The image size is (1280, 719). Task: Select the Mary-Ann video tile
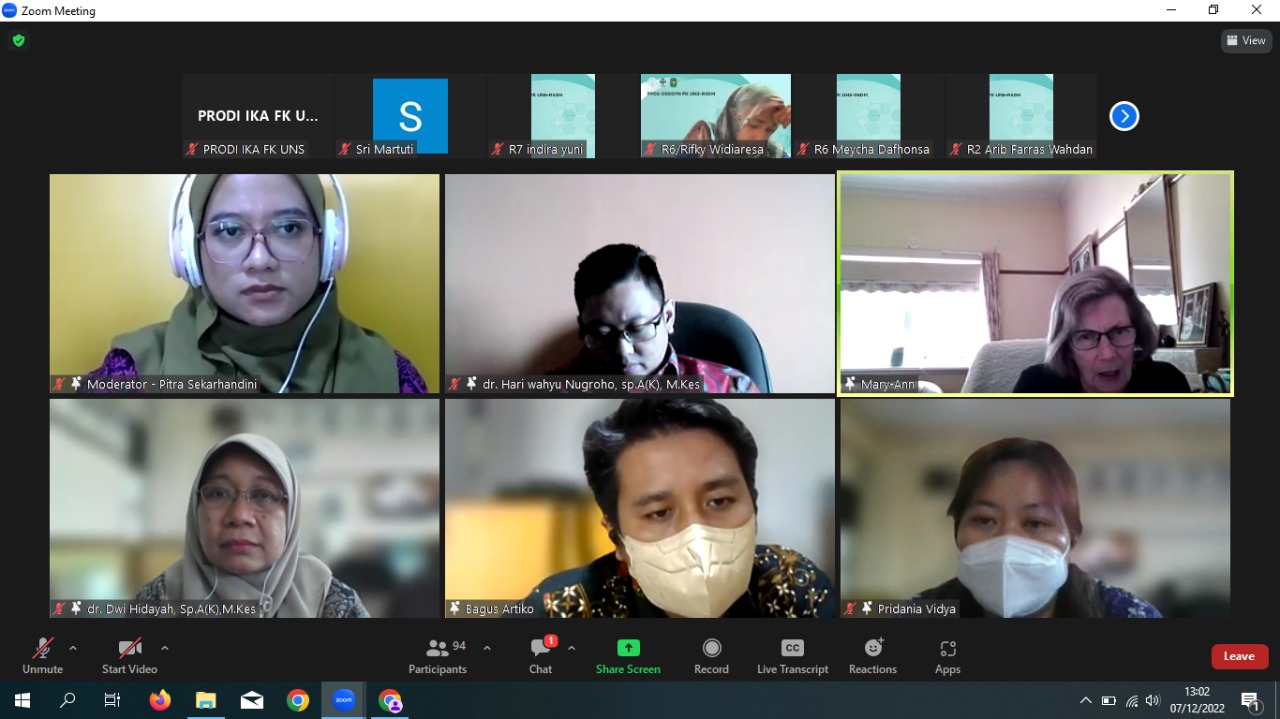1035,284
